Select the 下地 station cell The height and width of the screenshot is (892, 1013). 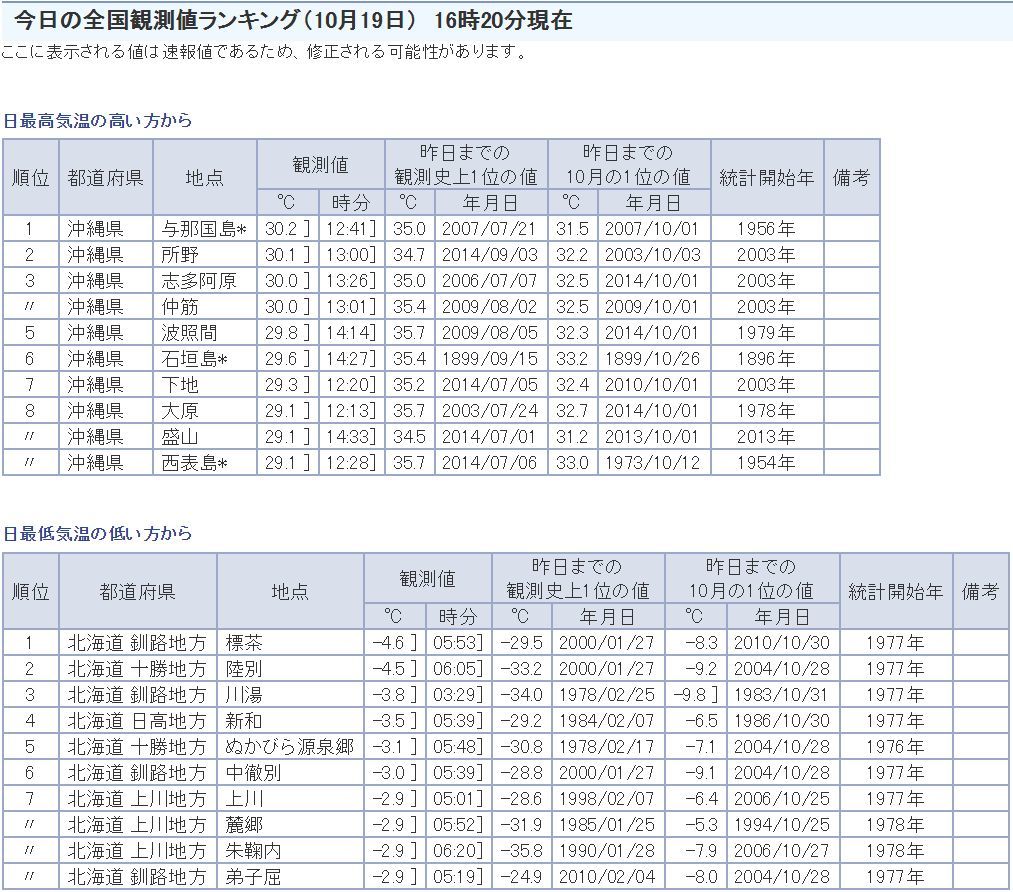(205, 384)
